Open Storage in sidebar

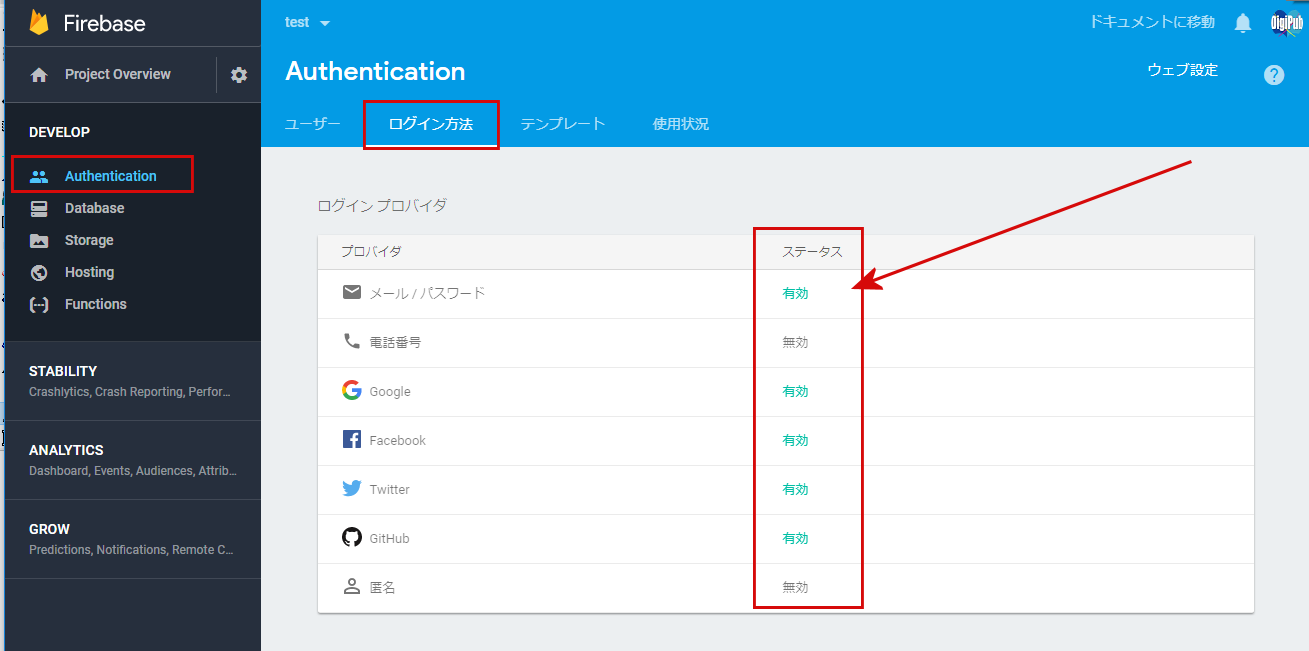(x=89, y=240)
